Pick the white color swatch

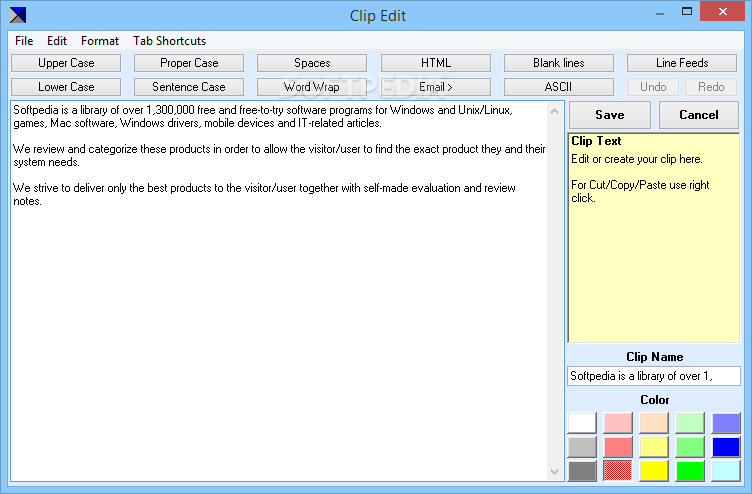point(582,423)
